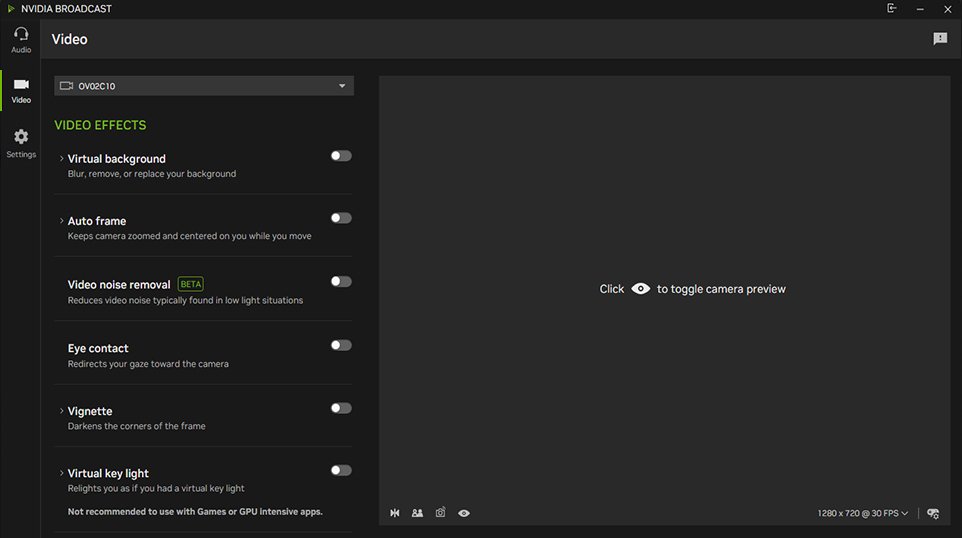Screen dimensions: 962x538
Task: Turn on Video noise removal toggle
Action: pyautogui.click(x=341, y=282)
